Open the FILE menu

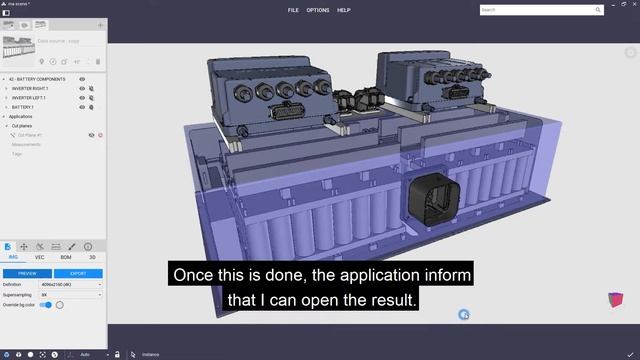coord(293,10)
